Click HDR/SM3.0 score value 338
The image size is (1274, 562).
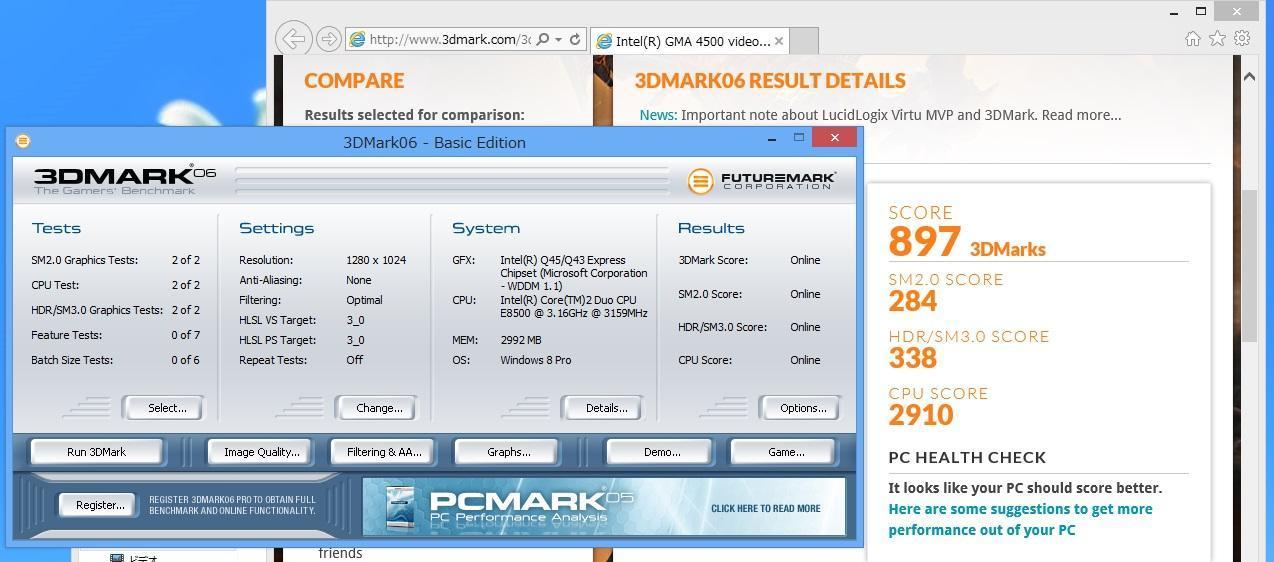[x=912, y=357]
